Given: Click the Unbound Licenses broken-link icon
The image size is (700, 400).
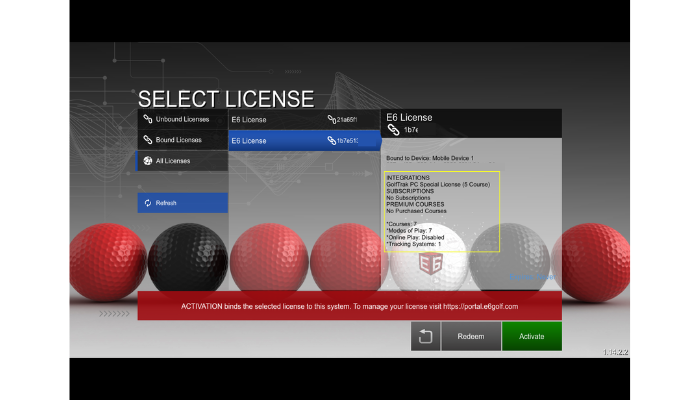Looking at the screenshot, I should click(x=147, y=119).
